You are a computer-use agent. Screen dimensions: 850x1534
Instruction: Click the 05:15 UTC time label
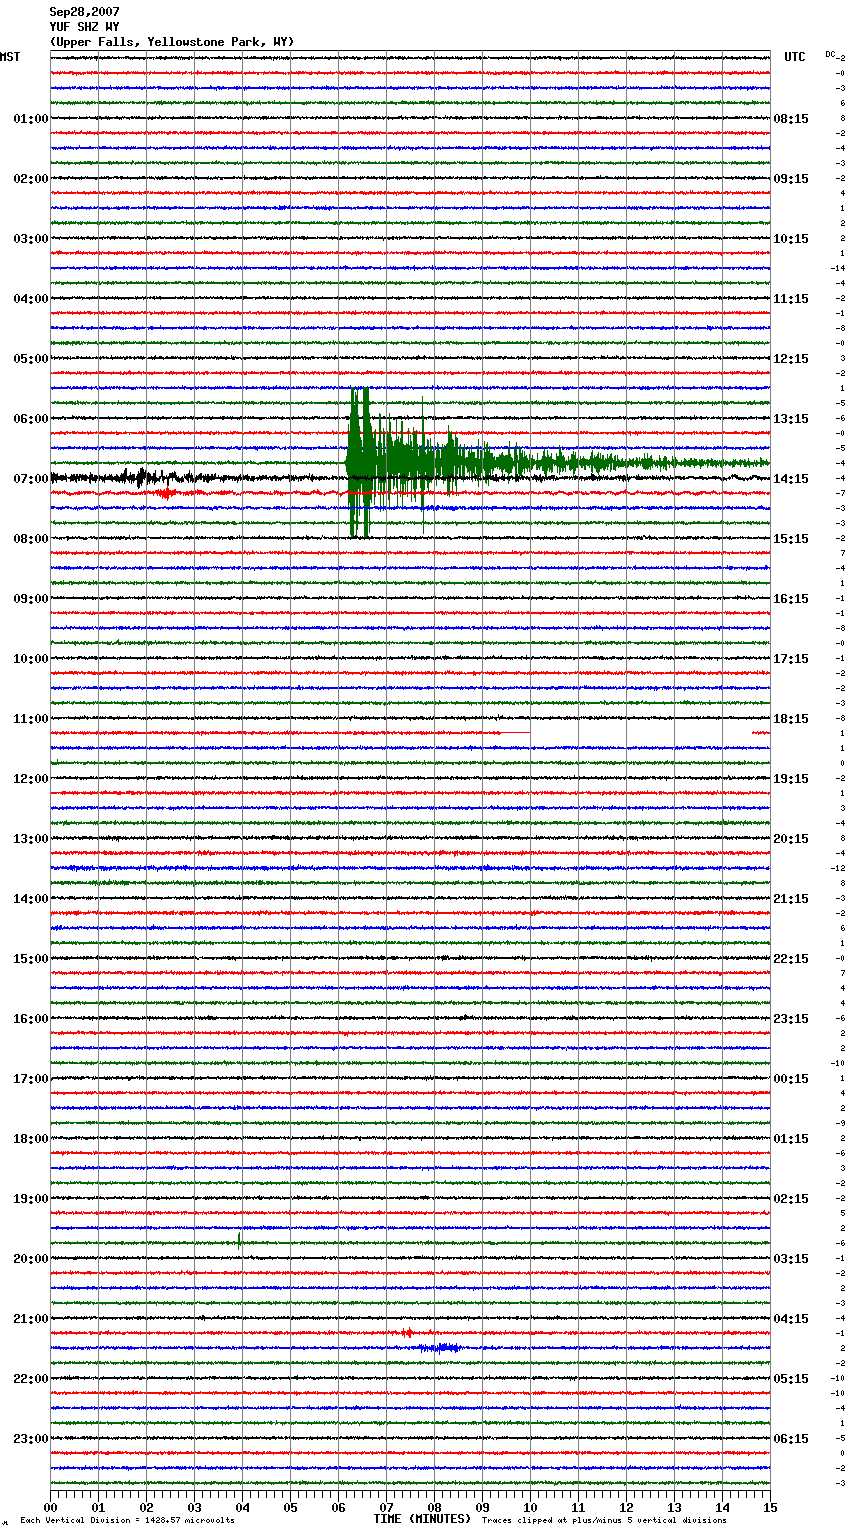pos(791,1379)
